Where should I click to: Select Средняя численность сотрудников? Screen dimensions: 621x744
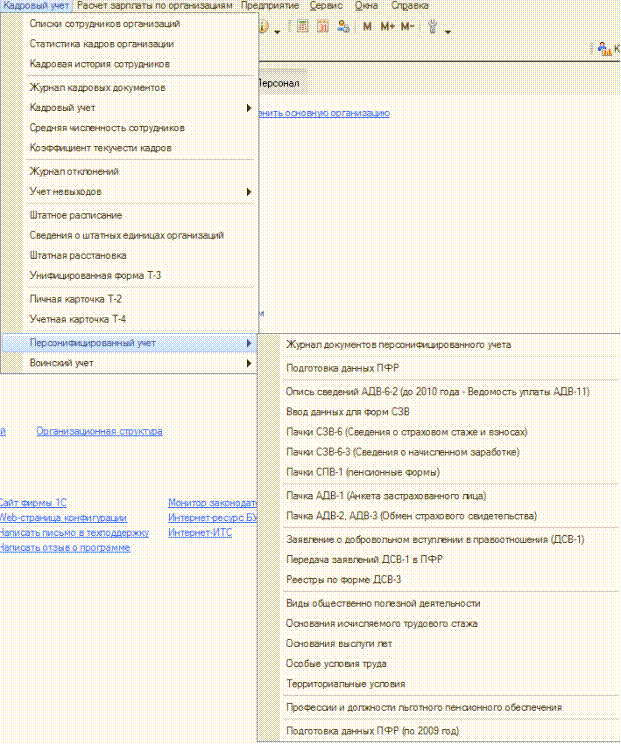tap(130, 128)
